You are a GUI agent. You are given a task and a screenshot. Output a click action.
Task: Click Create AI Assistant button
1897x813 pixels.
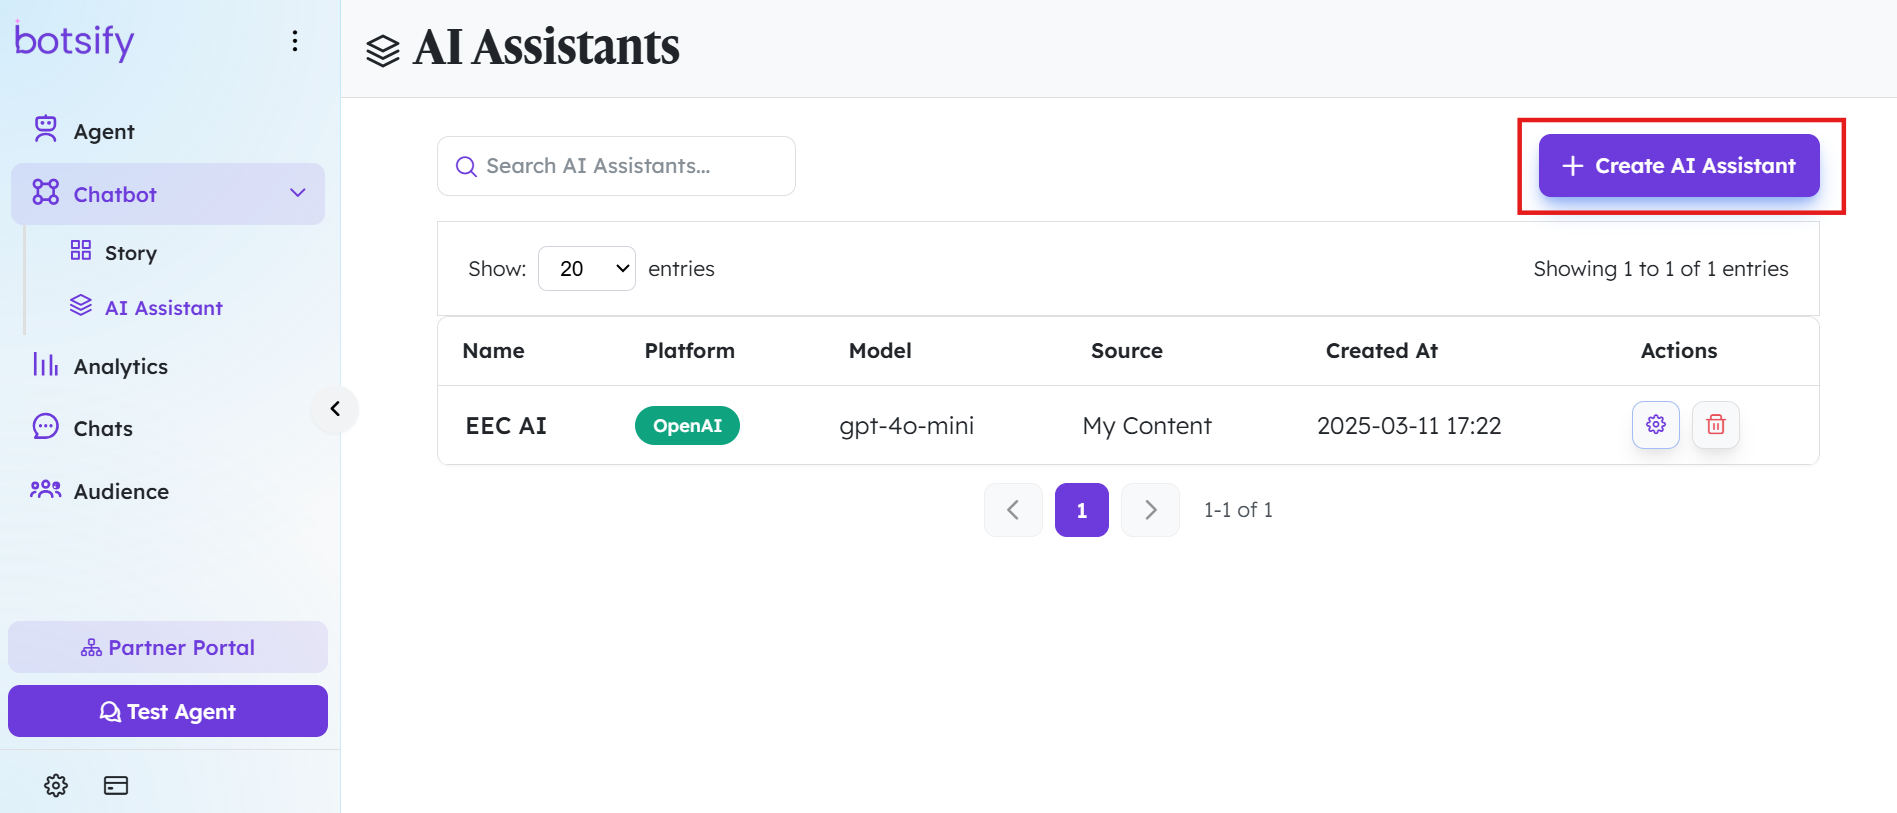pyautogui.click(x=1679, y=166)
